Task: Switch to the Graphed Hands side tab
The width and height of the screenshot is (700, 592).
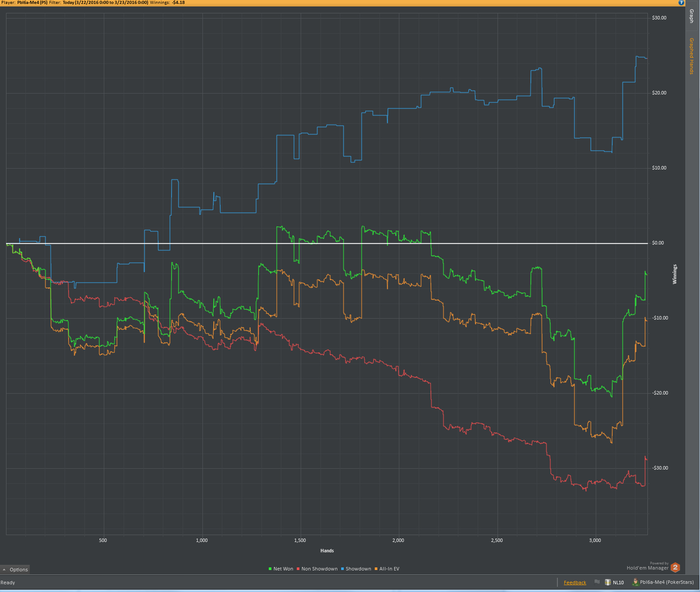Action: (x=692, y=56)
